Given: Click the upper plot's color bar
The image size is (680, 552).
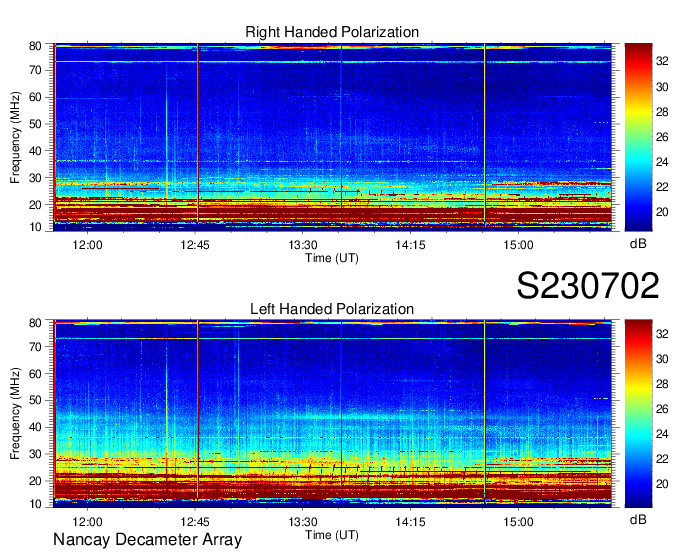Looking at the screenshot, I should (x=638, y=137).
